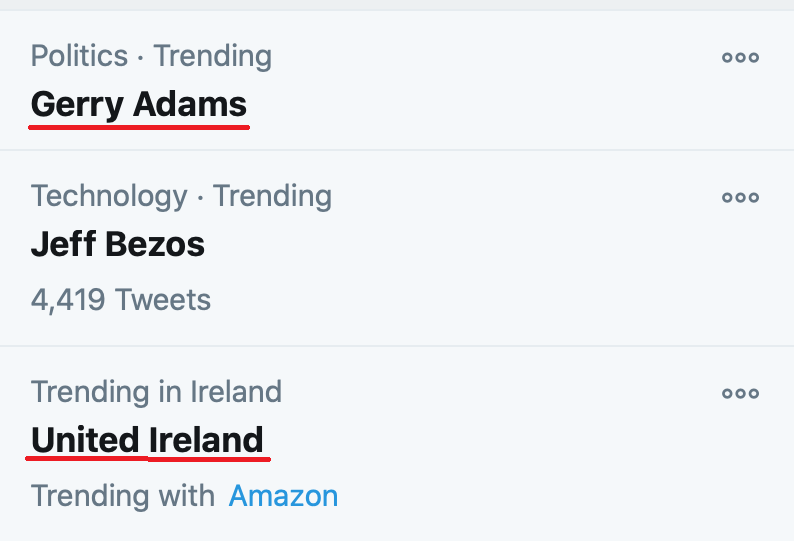Open more options for United Ireland trend
The height and width of the screenshot is (541, 794).
pos(740,393)
